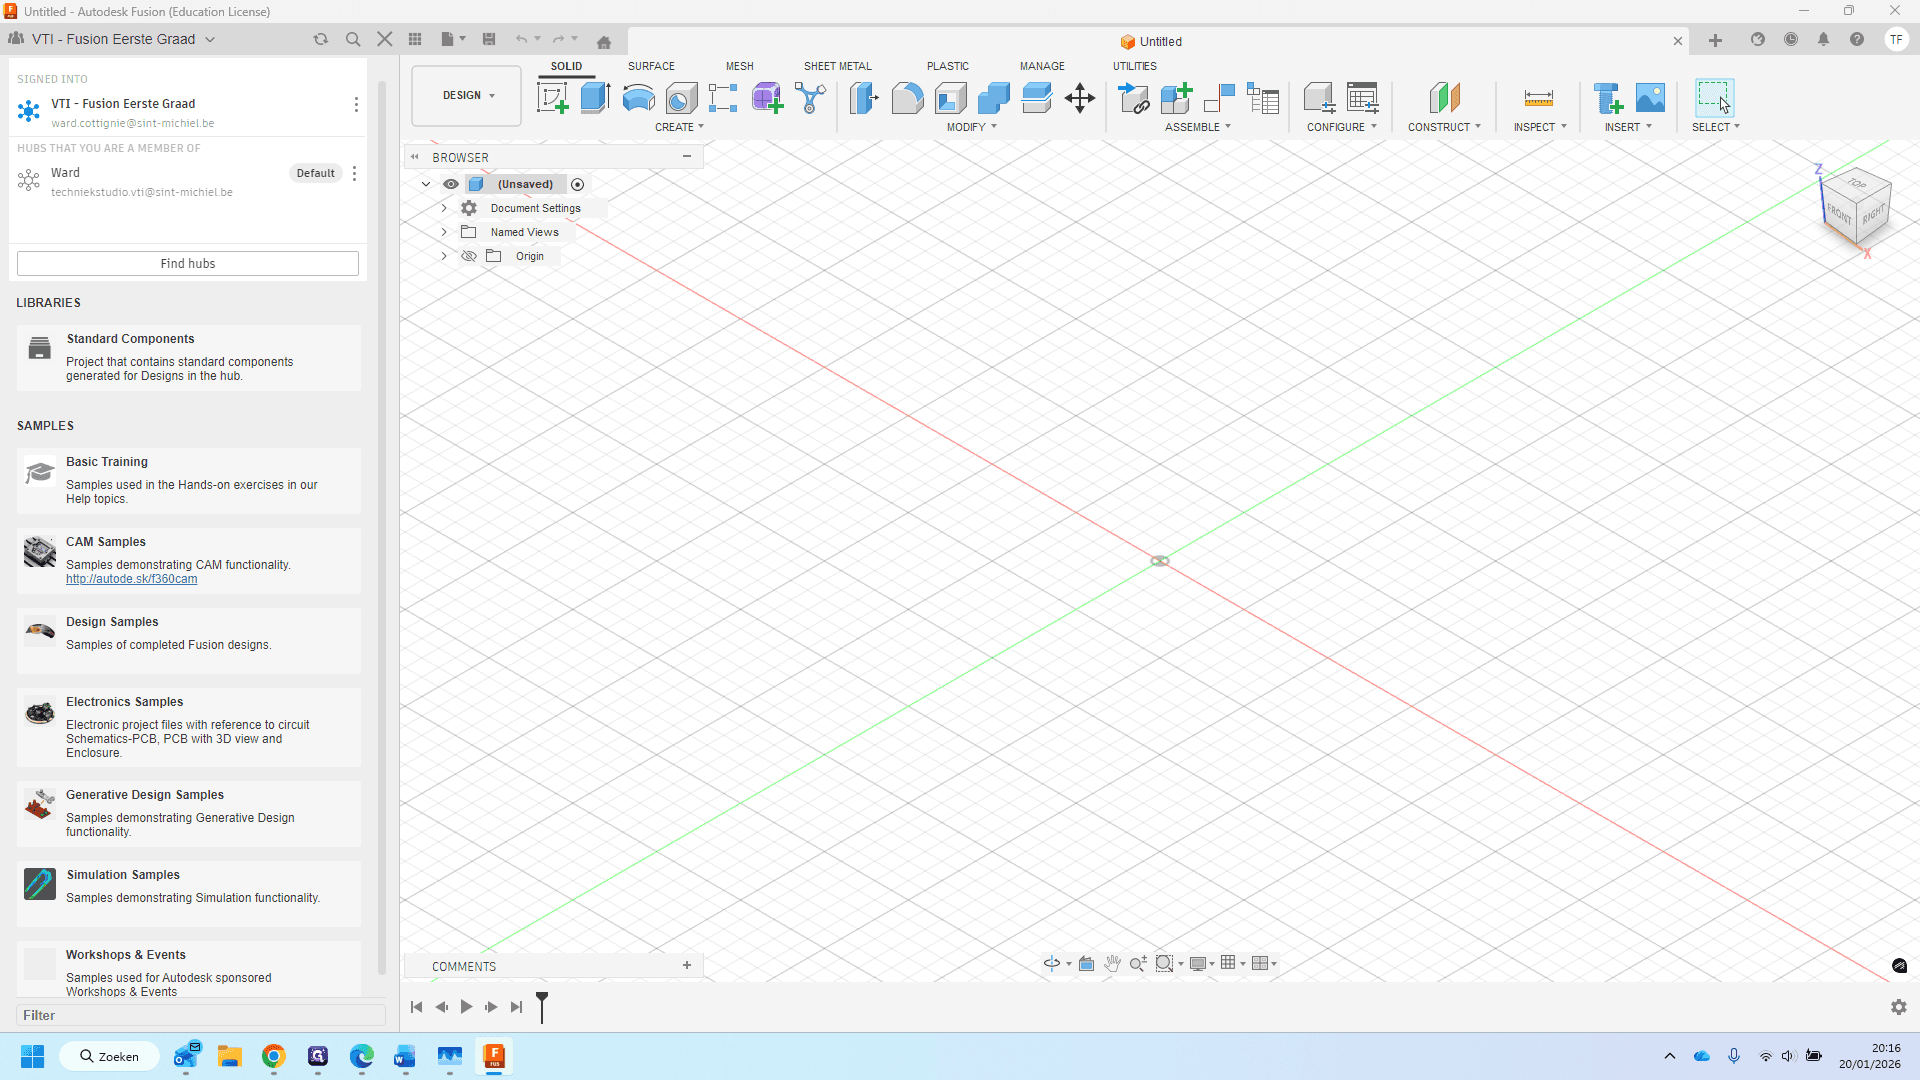Expand the Named Views node
This screenshot has height=1080, width=1920.
(444, 232)
